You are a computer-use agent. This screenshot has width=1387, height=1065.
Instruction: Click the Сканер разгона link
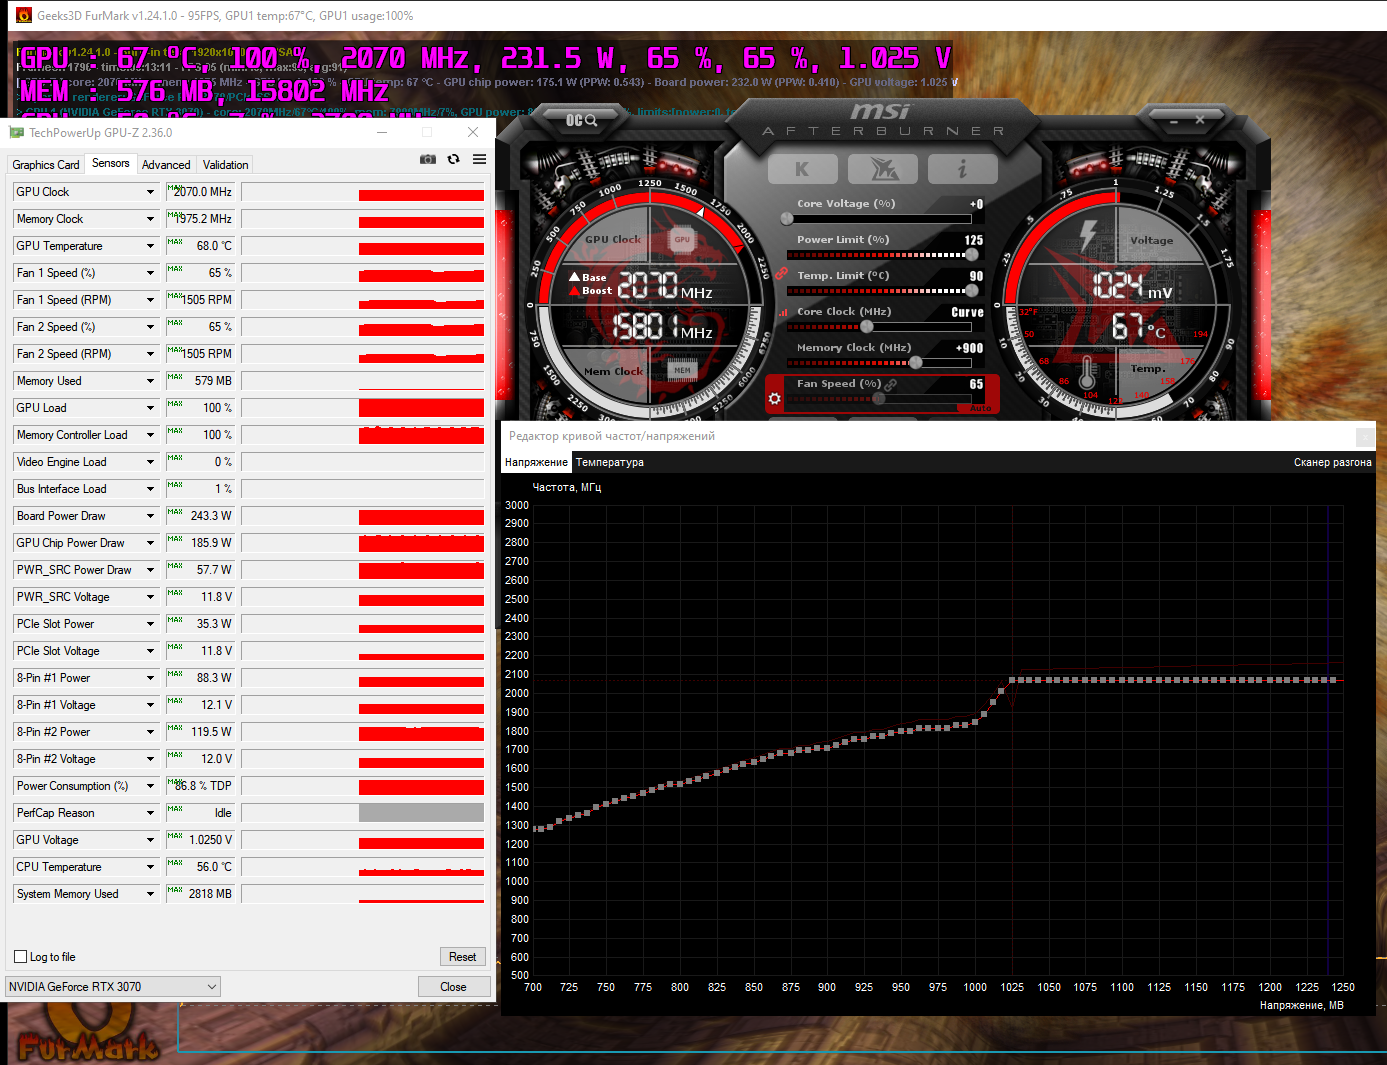click(1333, 462)
